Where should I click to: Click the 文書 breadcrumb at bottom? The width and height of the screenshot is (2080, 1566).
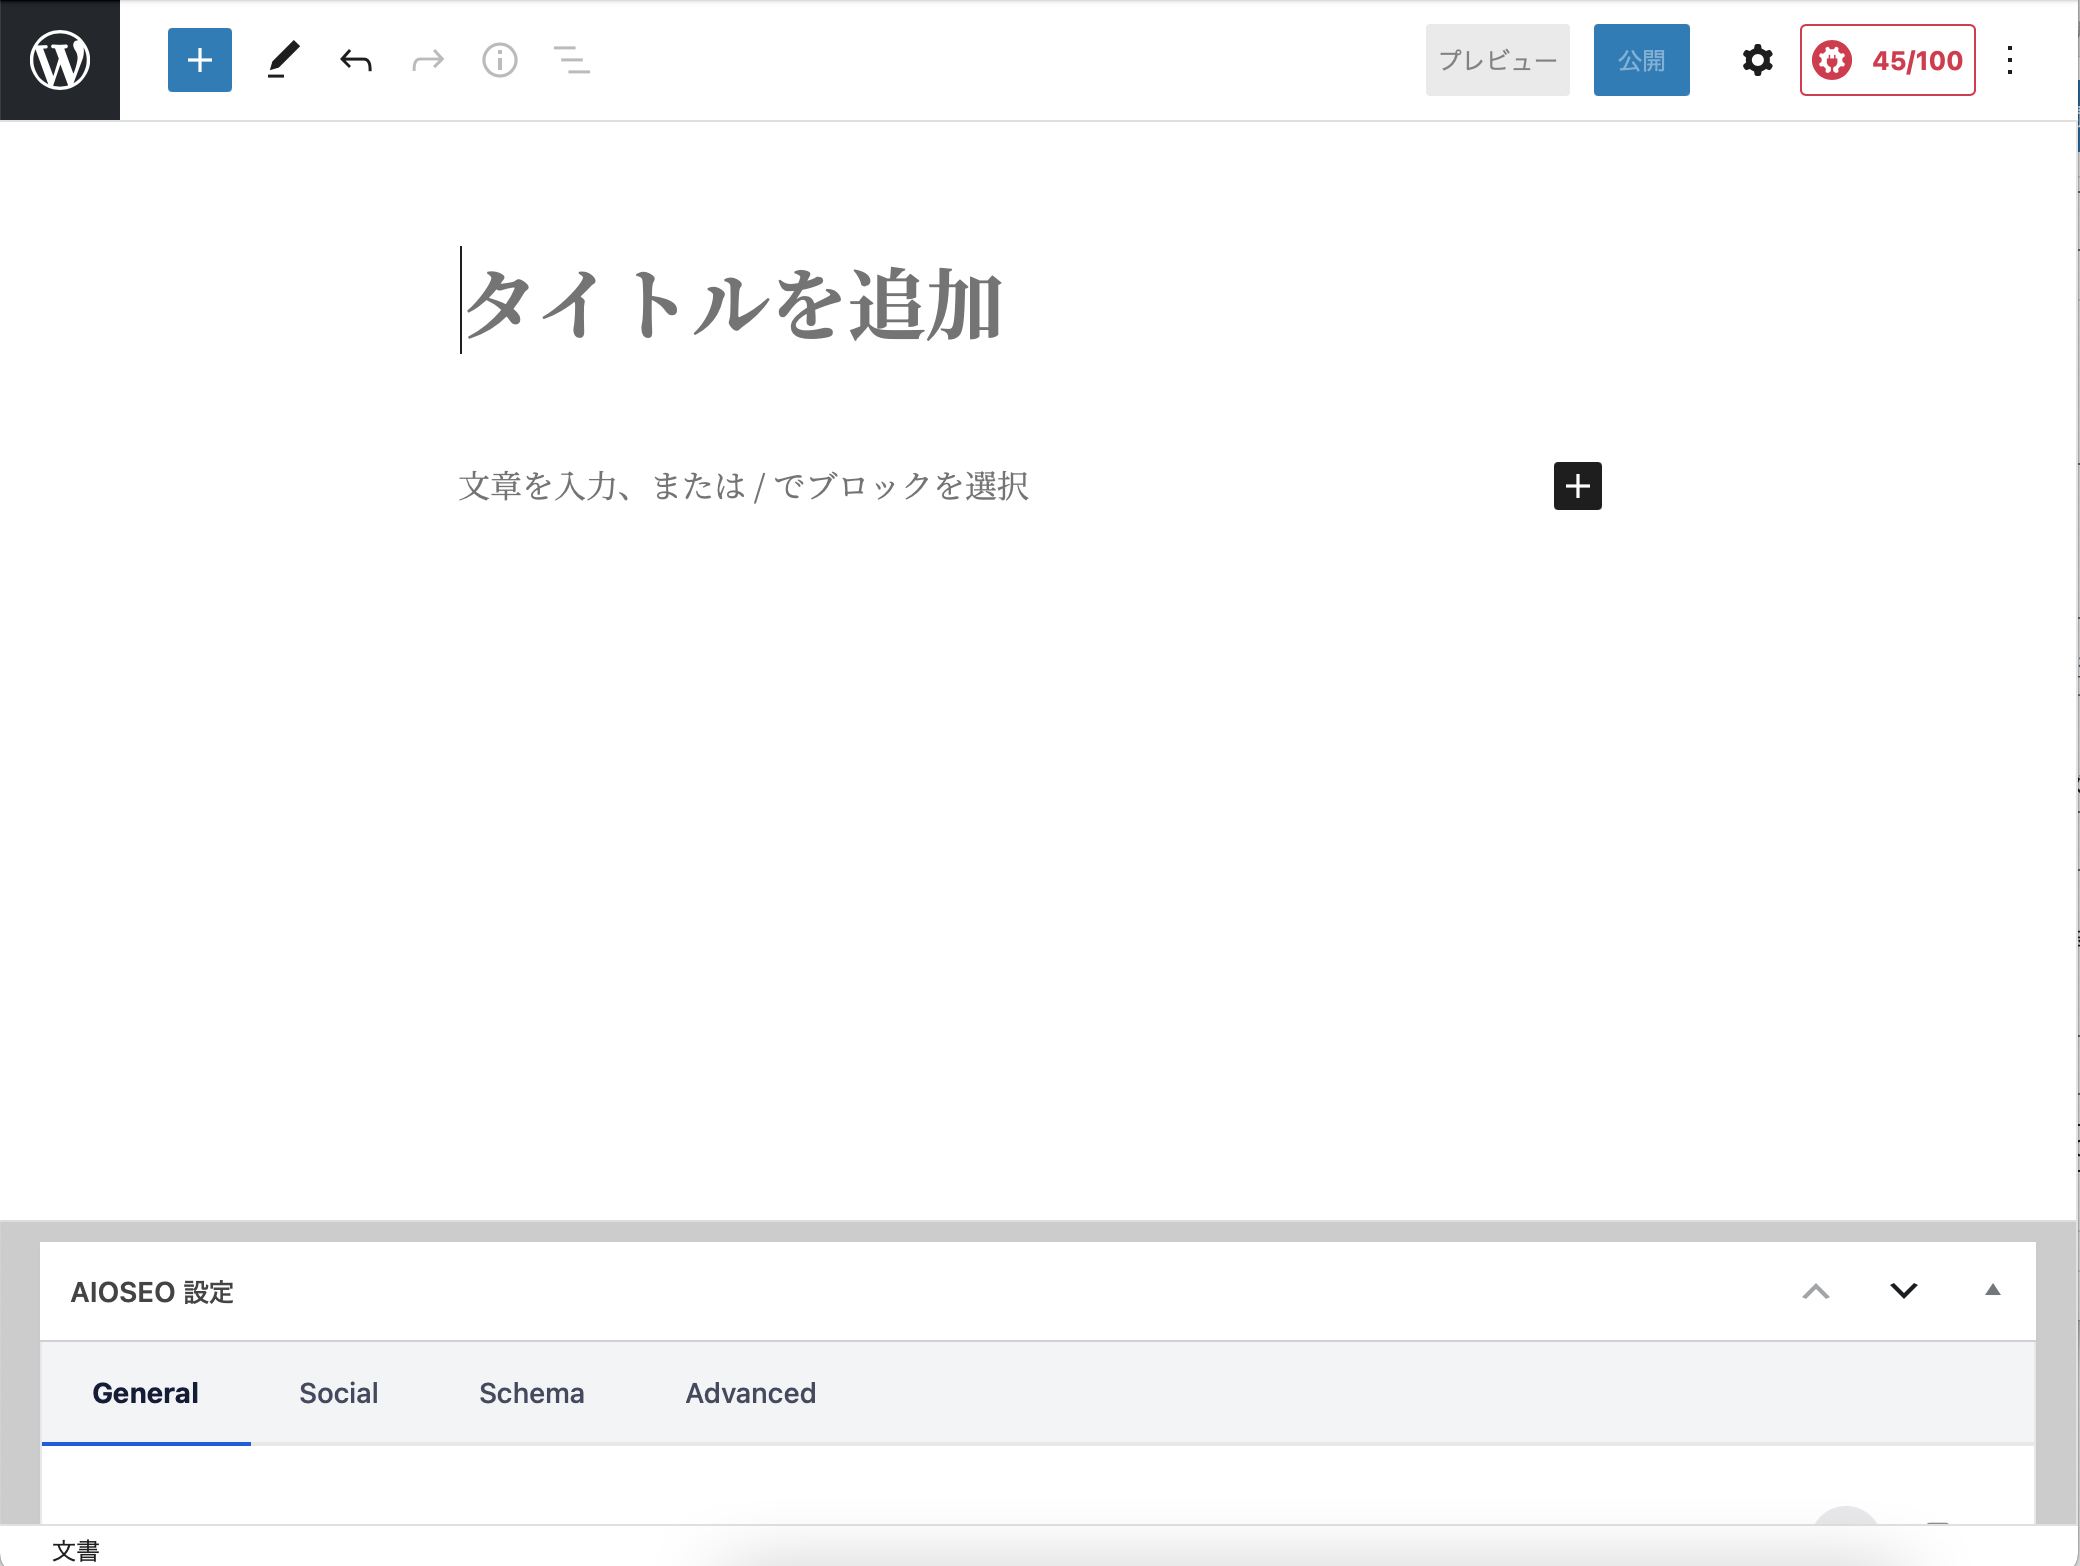pos(76,1550)
